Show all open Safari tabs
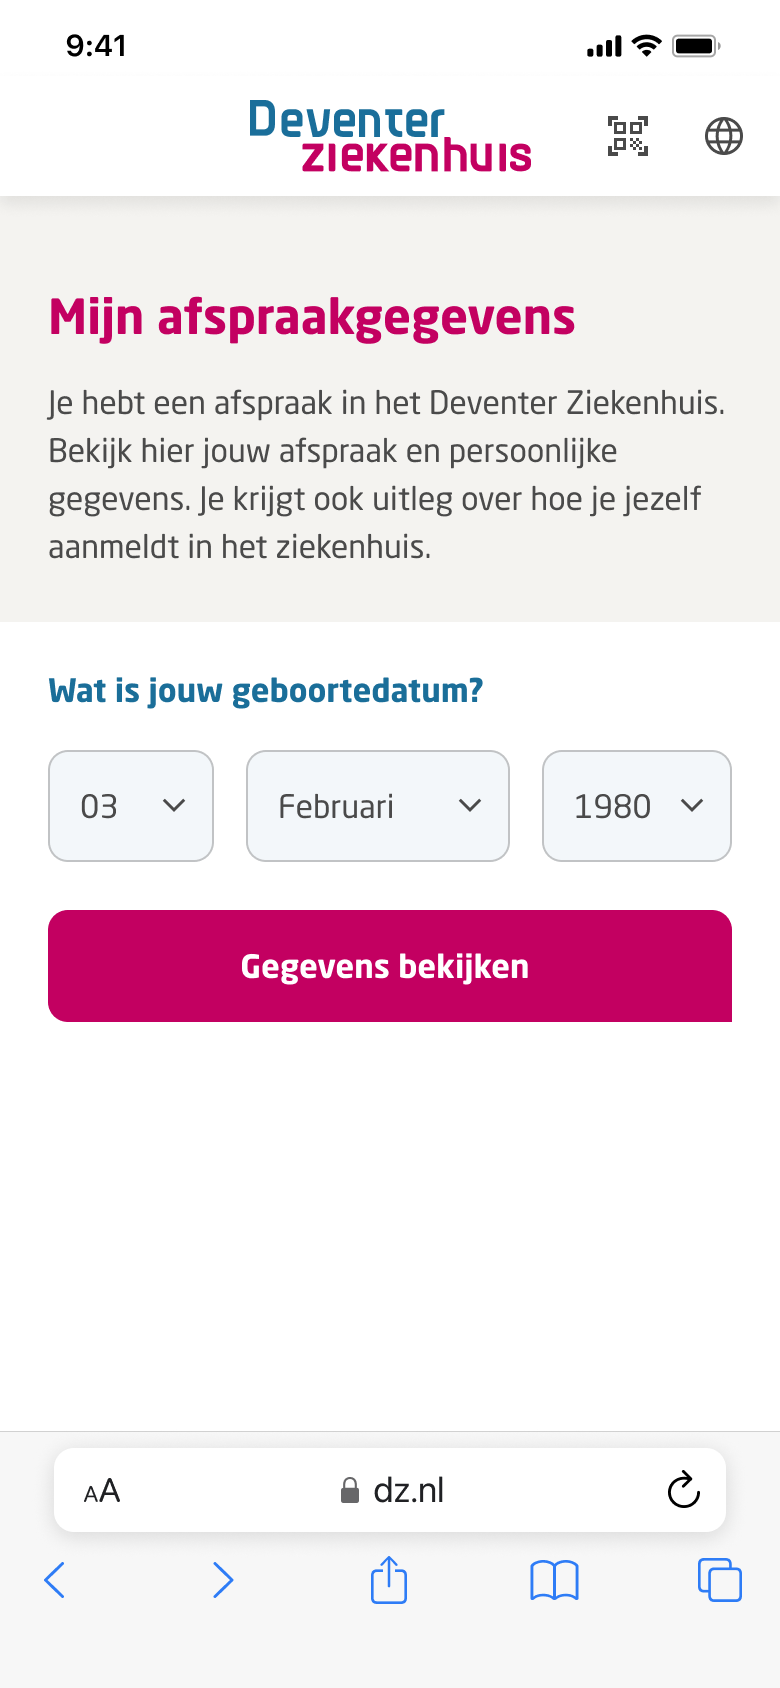Viewport: 780px width, 1688px height. coord(719,1580)
